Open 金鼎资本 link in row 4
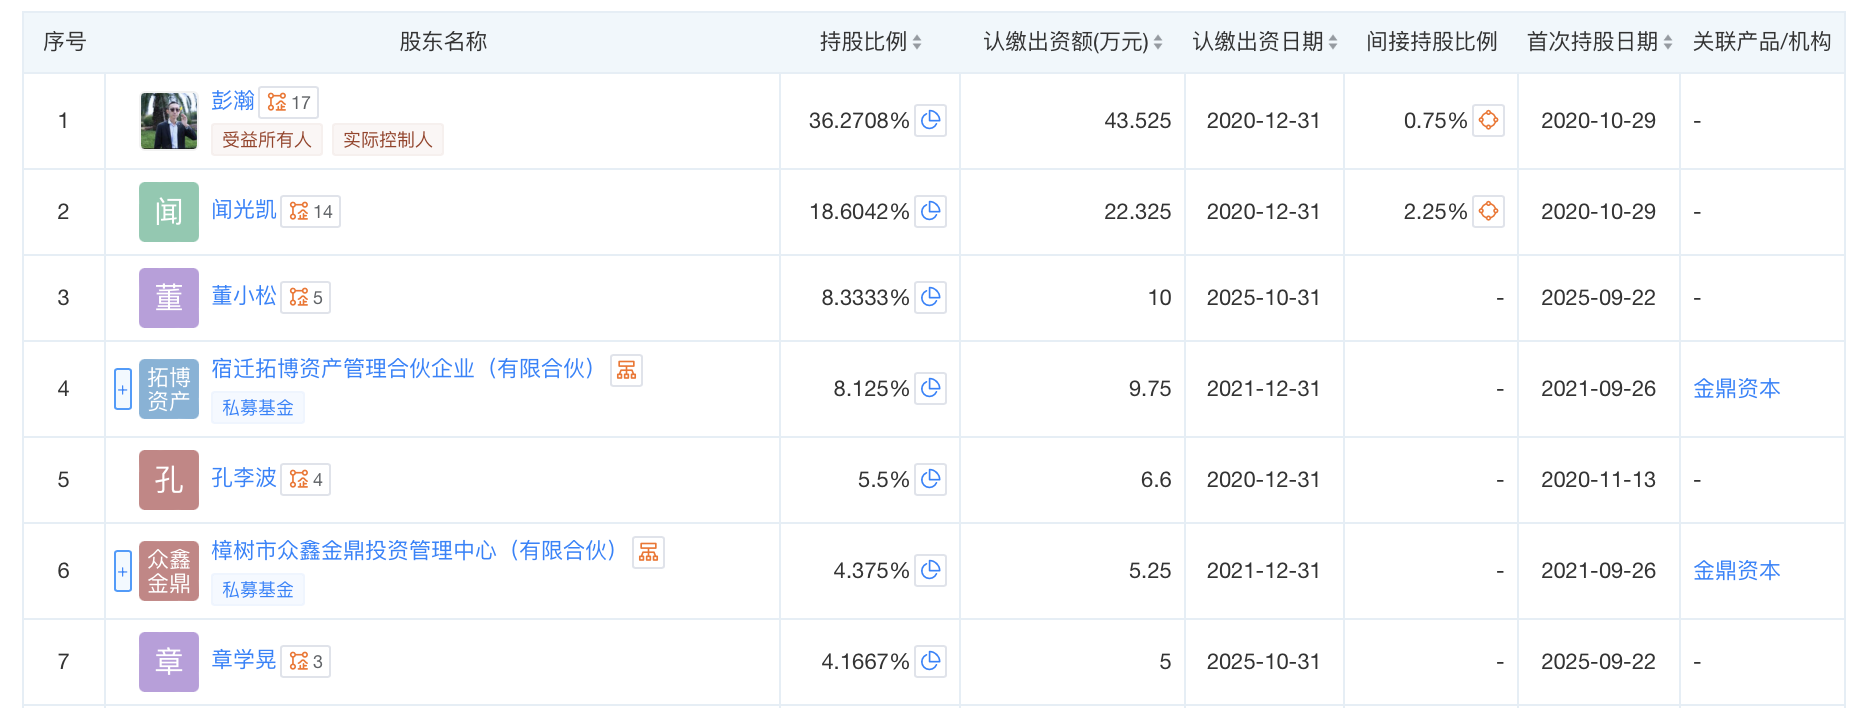The height and width of the screenshot is (708, 1870). [1736, 388]
